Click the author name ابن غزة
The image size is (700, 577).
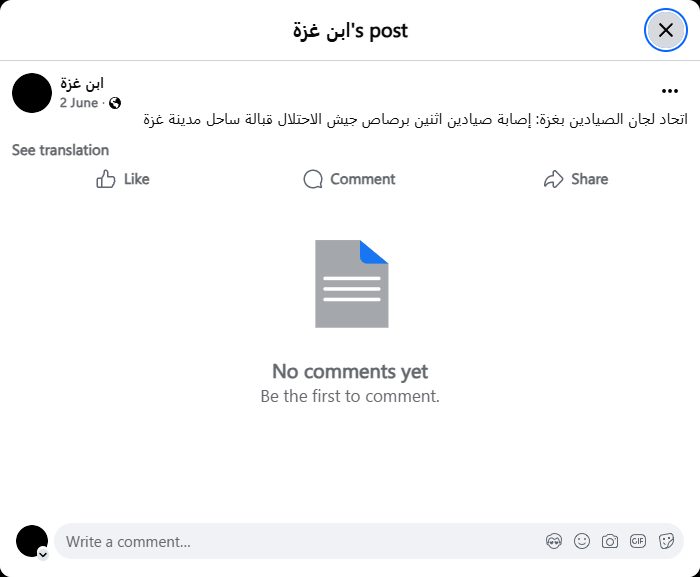pos(82,83)
